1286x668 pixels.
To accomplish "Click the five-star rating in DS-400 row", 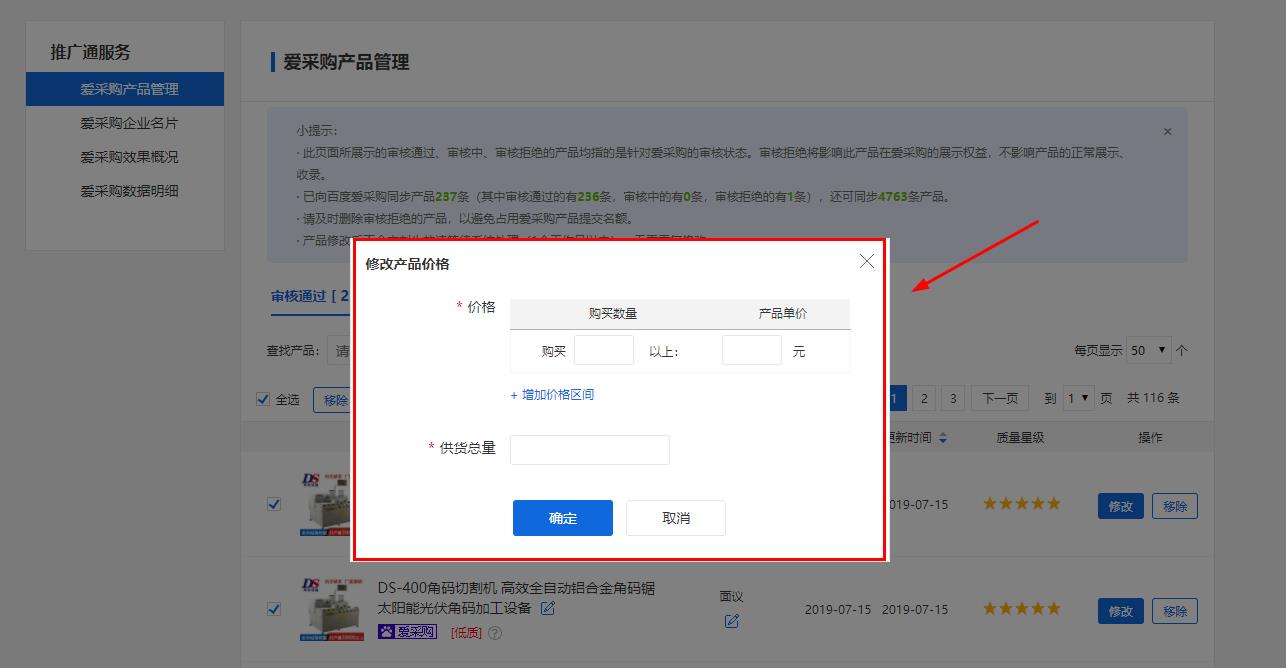I will [x=1021, y=608].
